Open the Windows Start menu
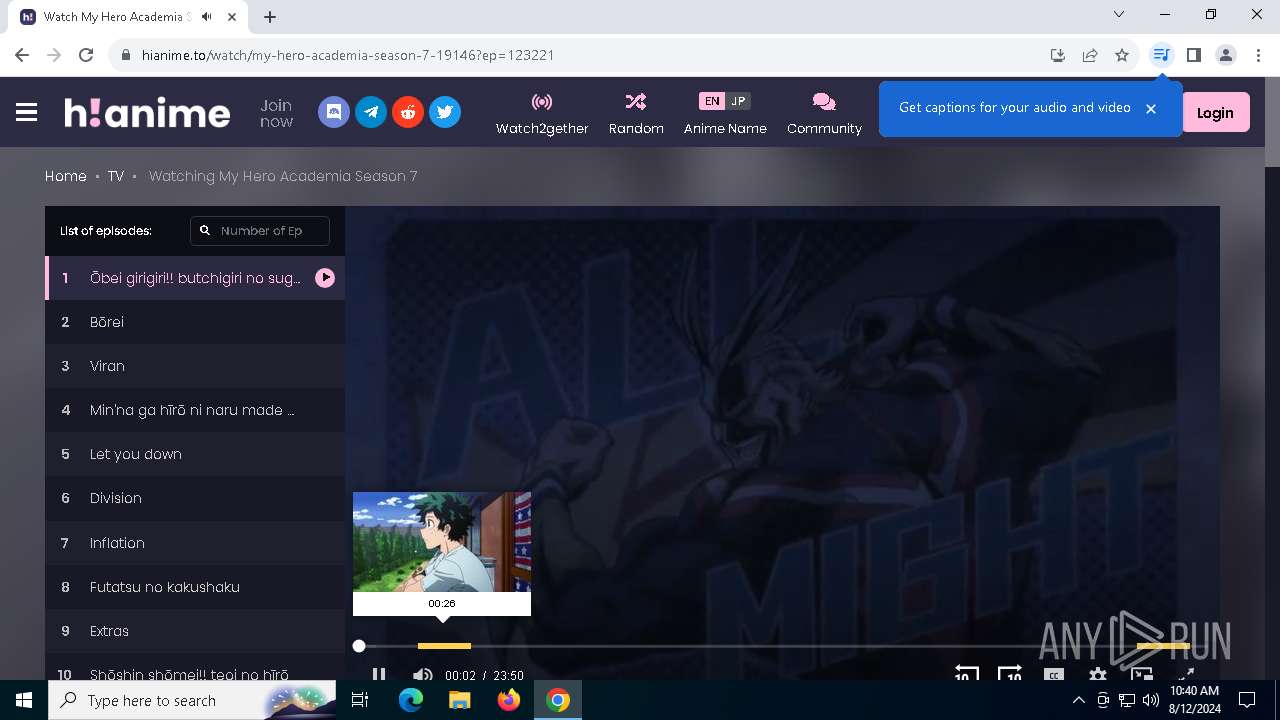This screenshot has width=1280, height=720. click(x=24, y=700)
